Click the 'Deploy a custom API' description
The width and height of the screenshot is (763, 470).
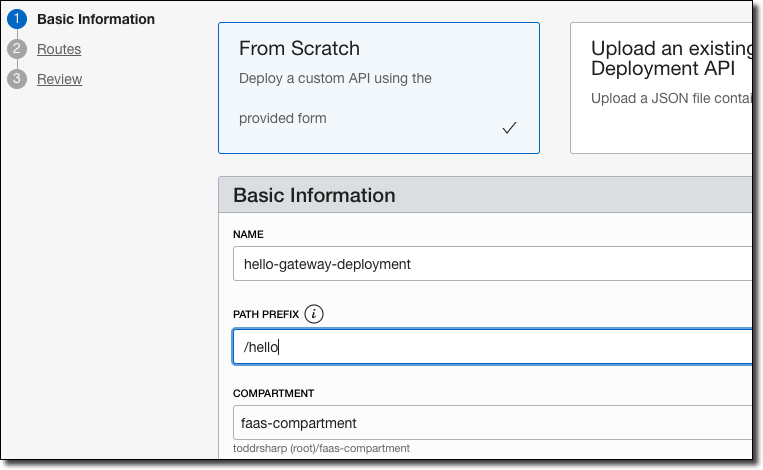pos(335,78)
